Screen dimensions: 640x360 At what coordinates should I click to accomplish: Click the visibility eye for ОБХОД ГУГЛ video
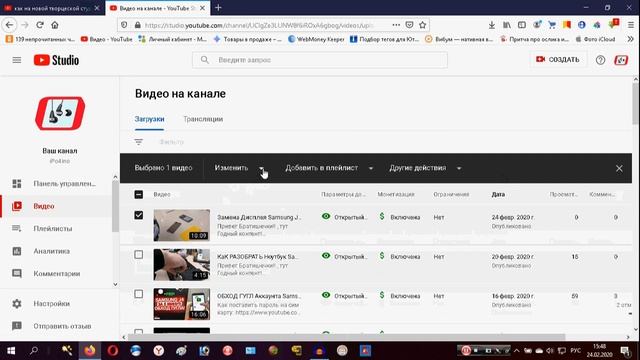pos(326,295)
